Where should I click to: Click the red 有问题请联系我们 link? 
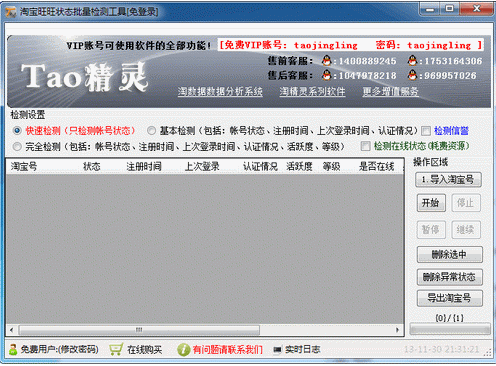[x=228, y=349]
